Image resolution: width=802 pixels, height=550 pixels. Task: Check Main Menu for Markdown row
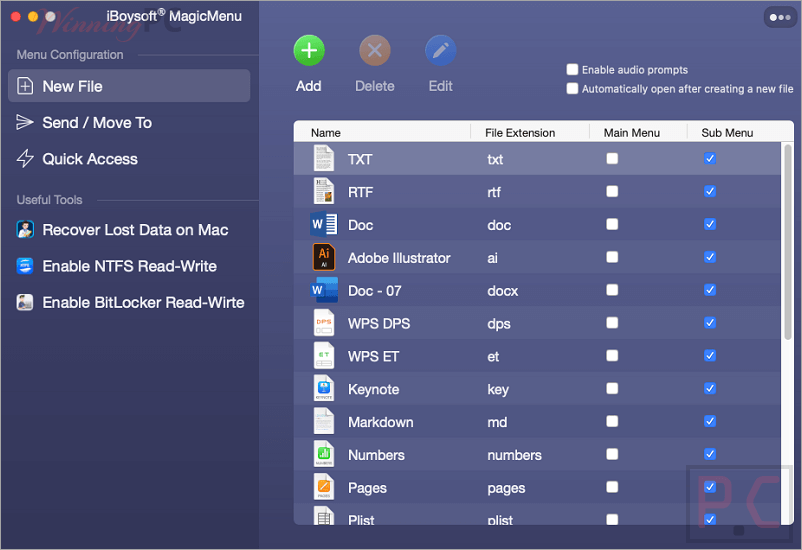(x=612, y=421)
